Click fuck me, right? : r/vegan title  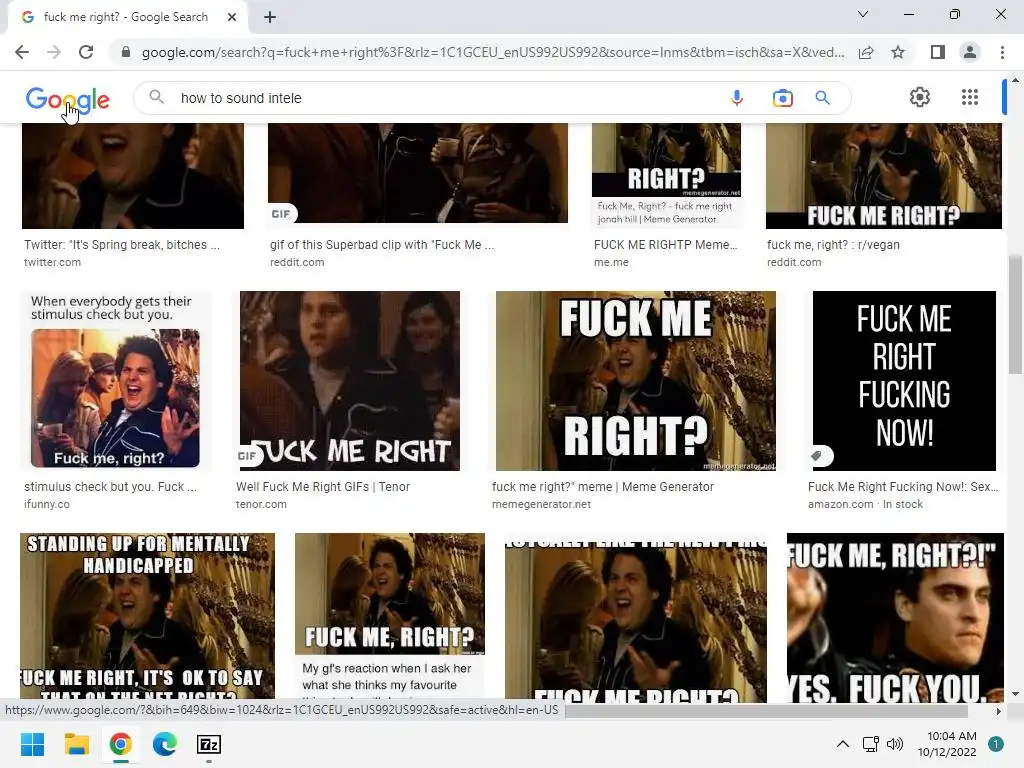click(x=833, y=245)
